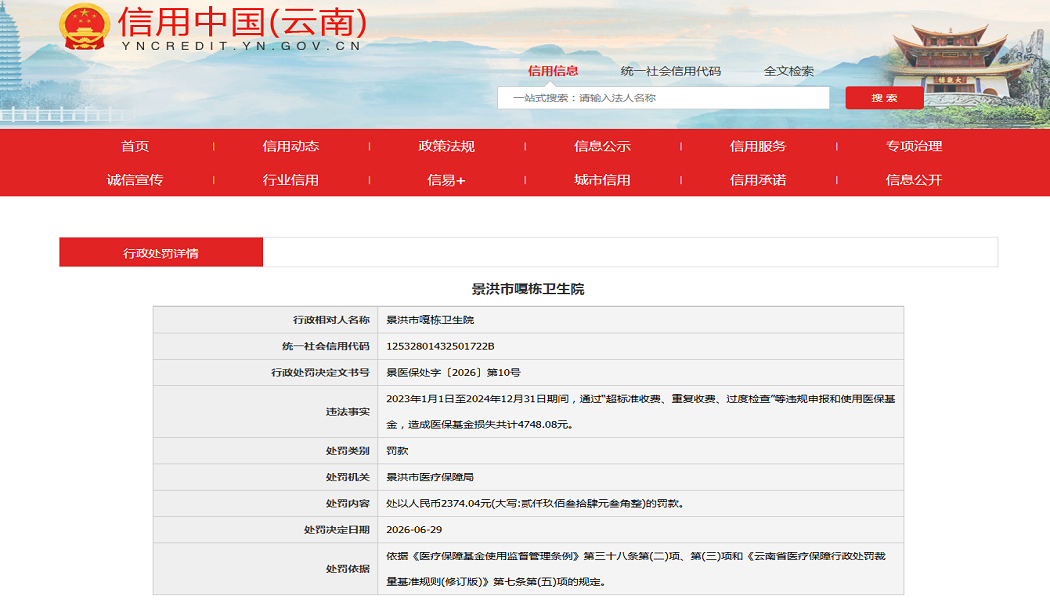Click the 处罚机关 label cell

(x=266, y=477)
